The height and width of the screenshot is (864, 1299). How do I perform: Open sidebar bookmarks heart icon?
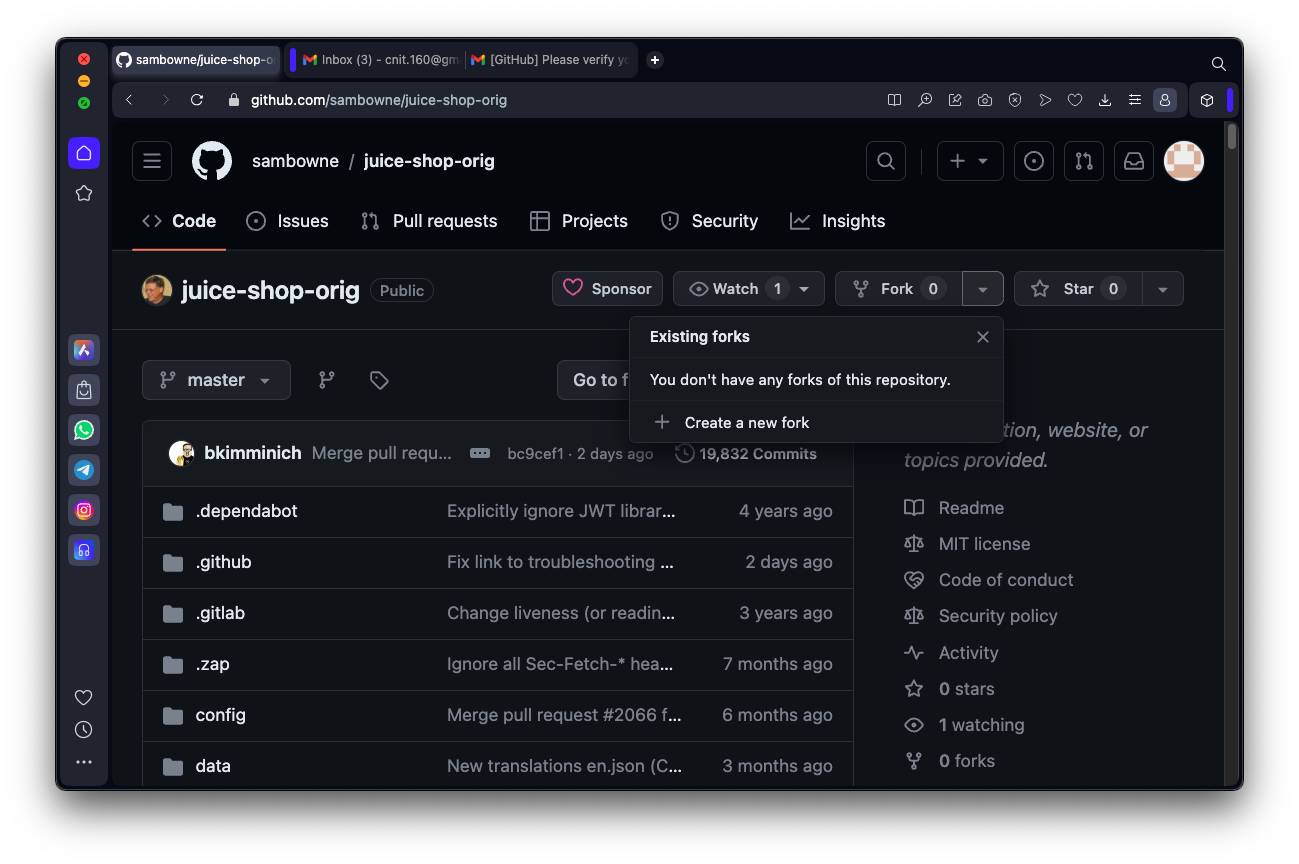pos(84,697)
